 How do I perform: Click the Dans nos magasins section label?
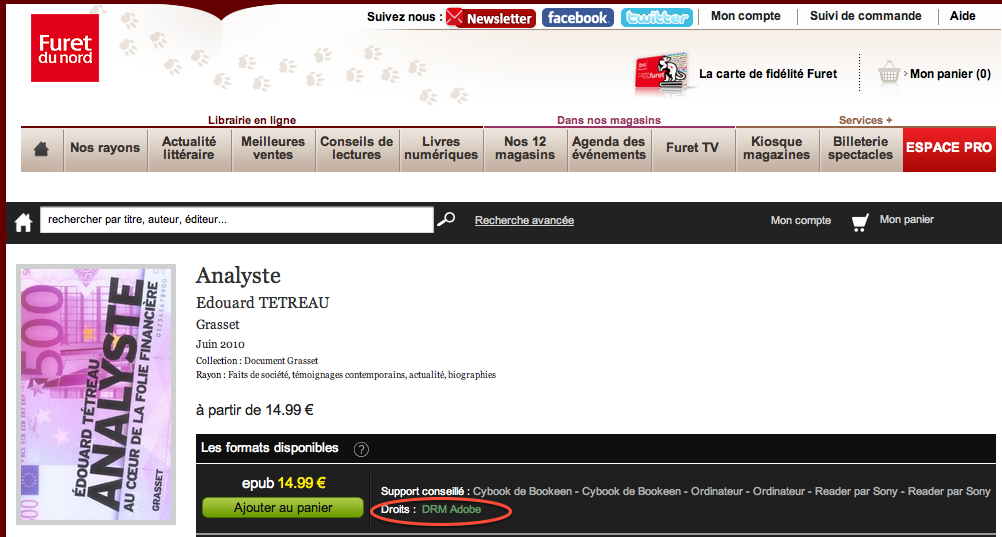pyautogui.click(x=609, y=120)
